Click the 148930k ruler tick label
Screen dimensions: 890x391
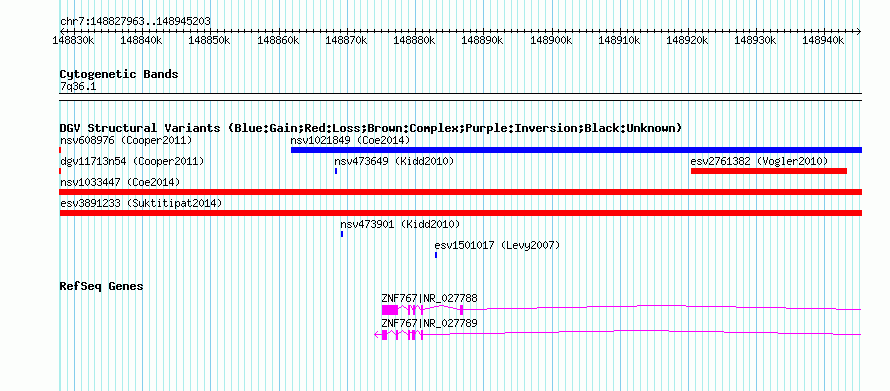click(755, 40)
